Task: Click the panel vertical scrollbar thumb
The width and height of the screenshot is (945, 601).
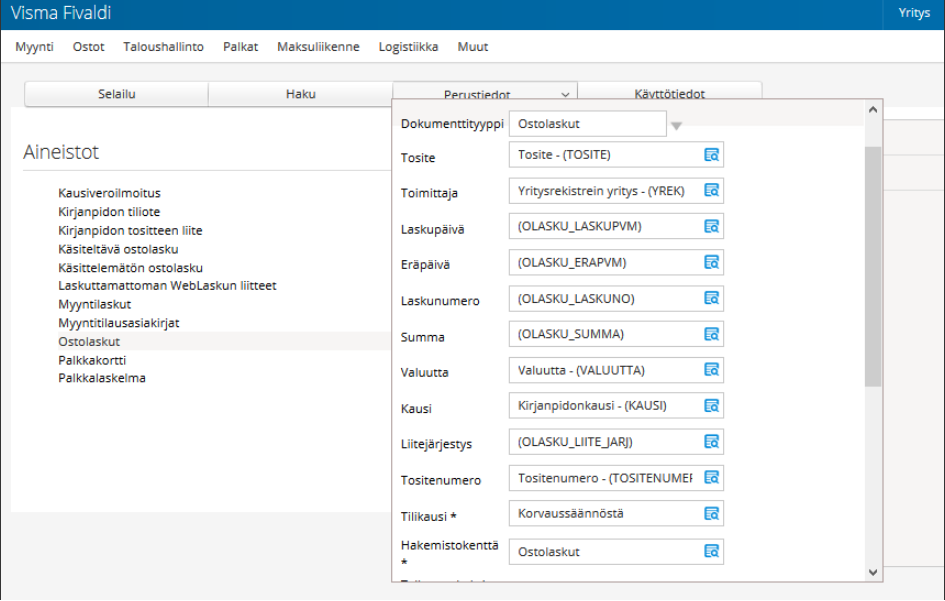Action: point(873,266)
